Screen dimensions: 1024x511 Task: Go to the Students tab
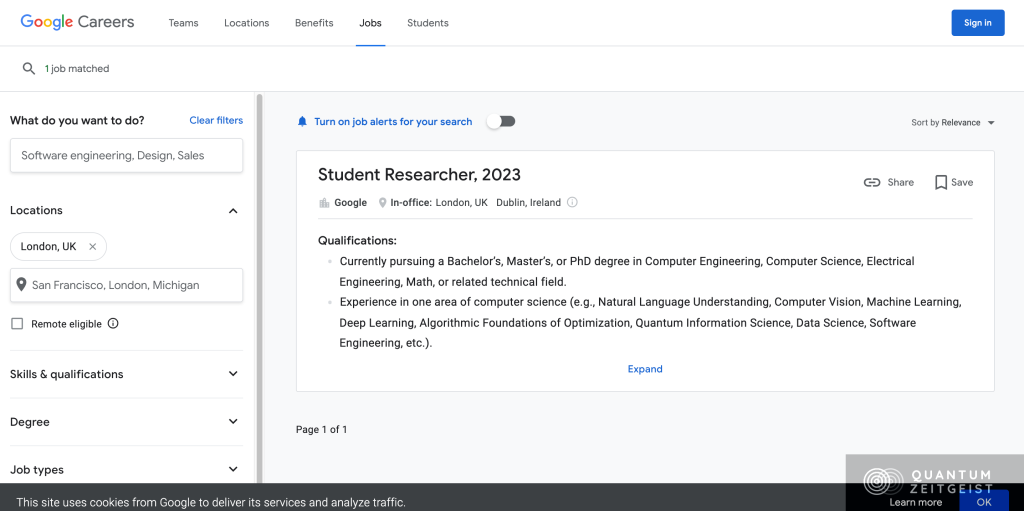pyautogui.click(x=427, y=23)
